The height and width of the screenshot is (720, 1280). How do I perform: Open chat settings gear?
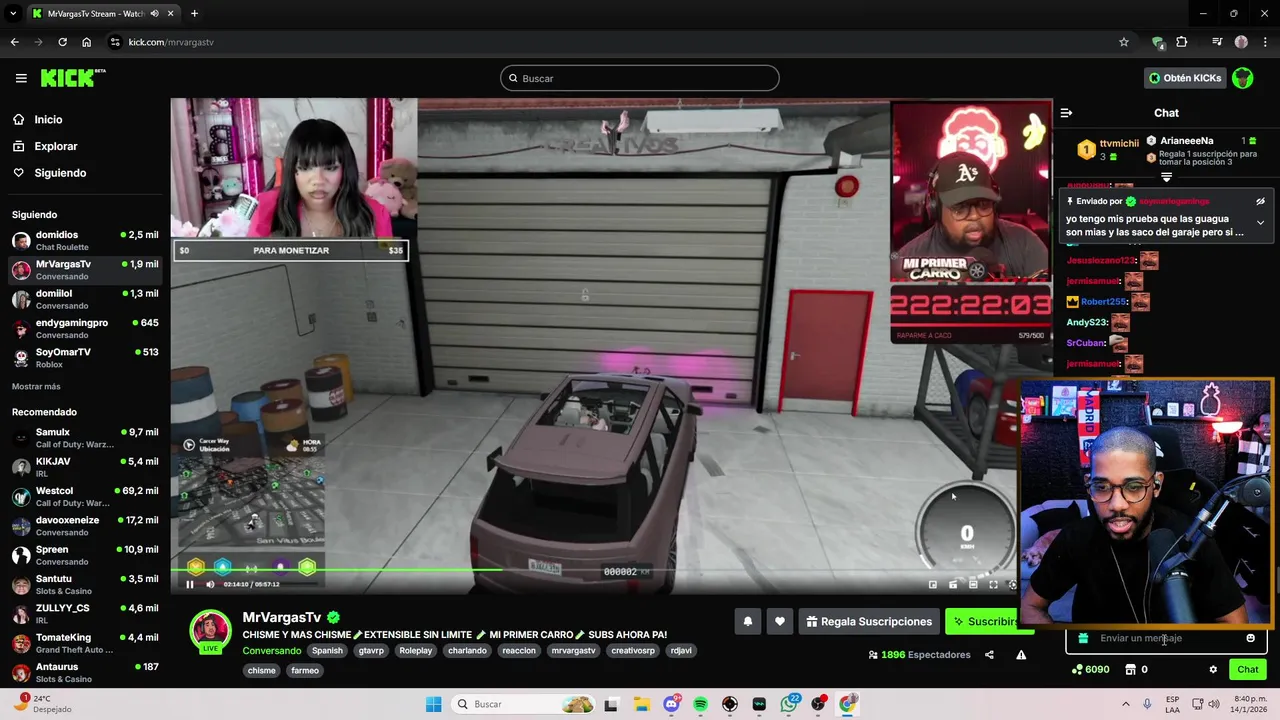1213,669
